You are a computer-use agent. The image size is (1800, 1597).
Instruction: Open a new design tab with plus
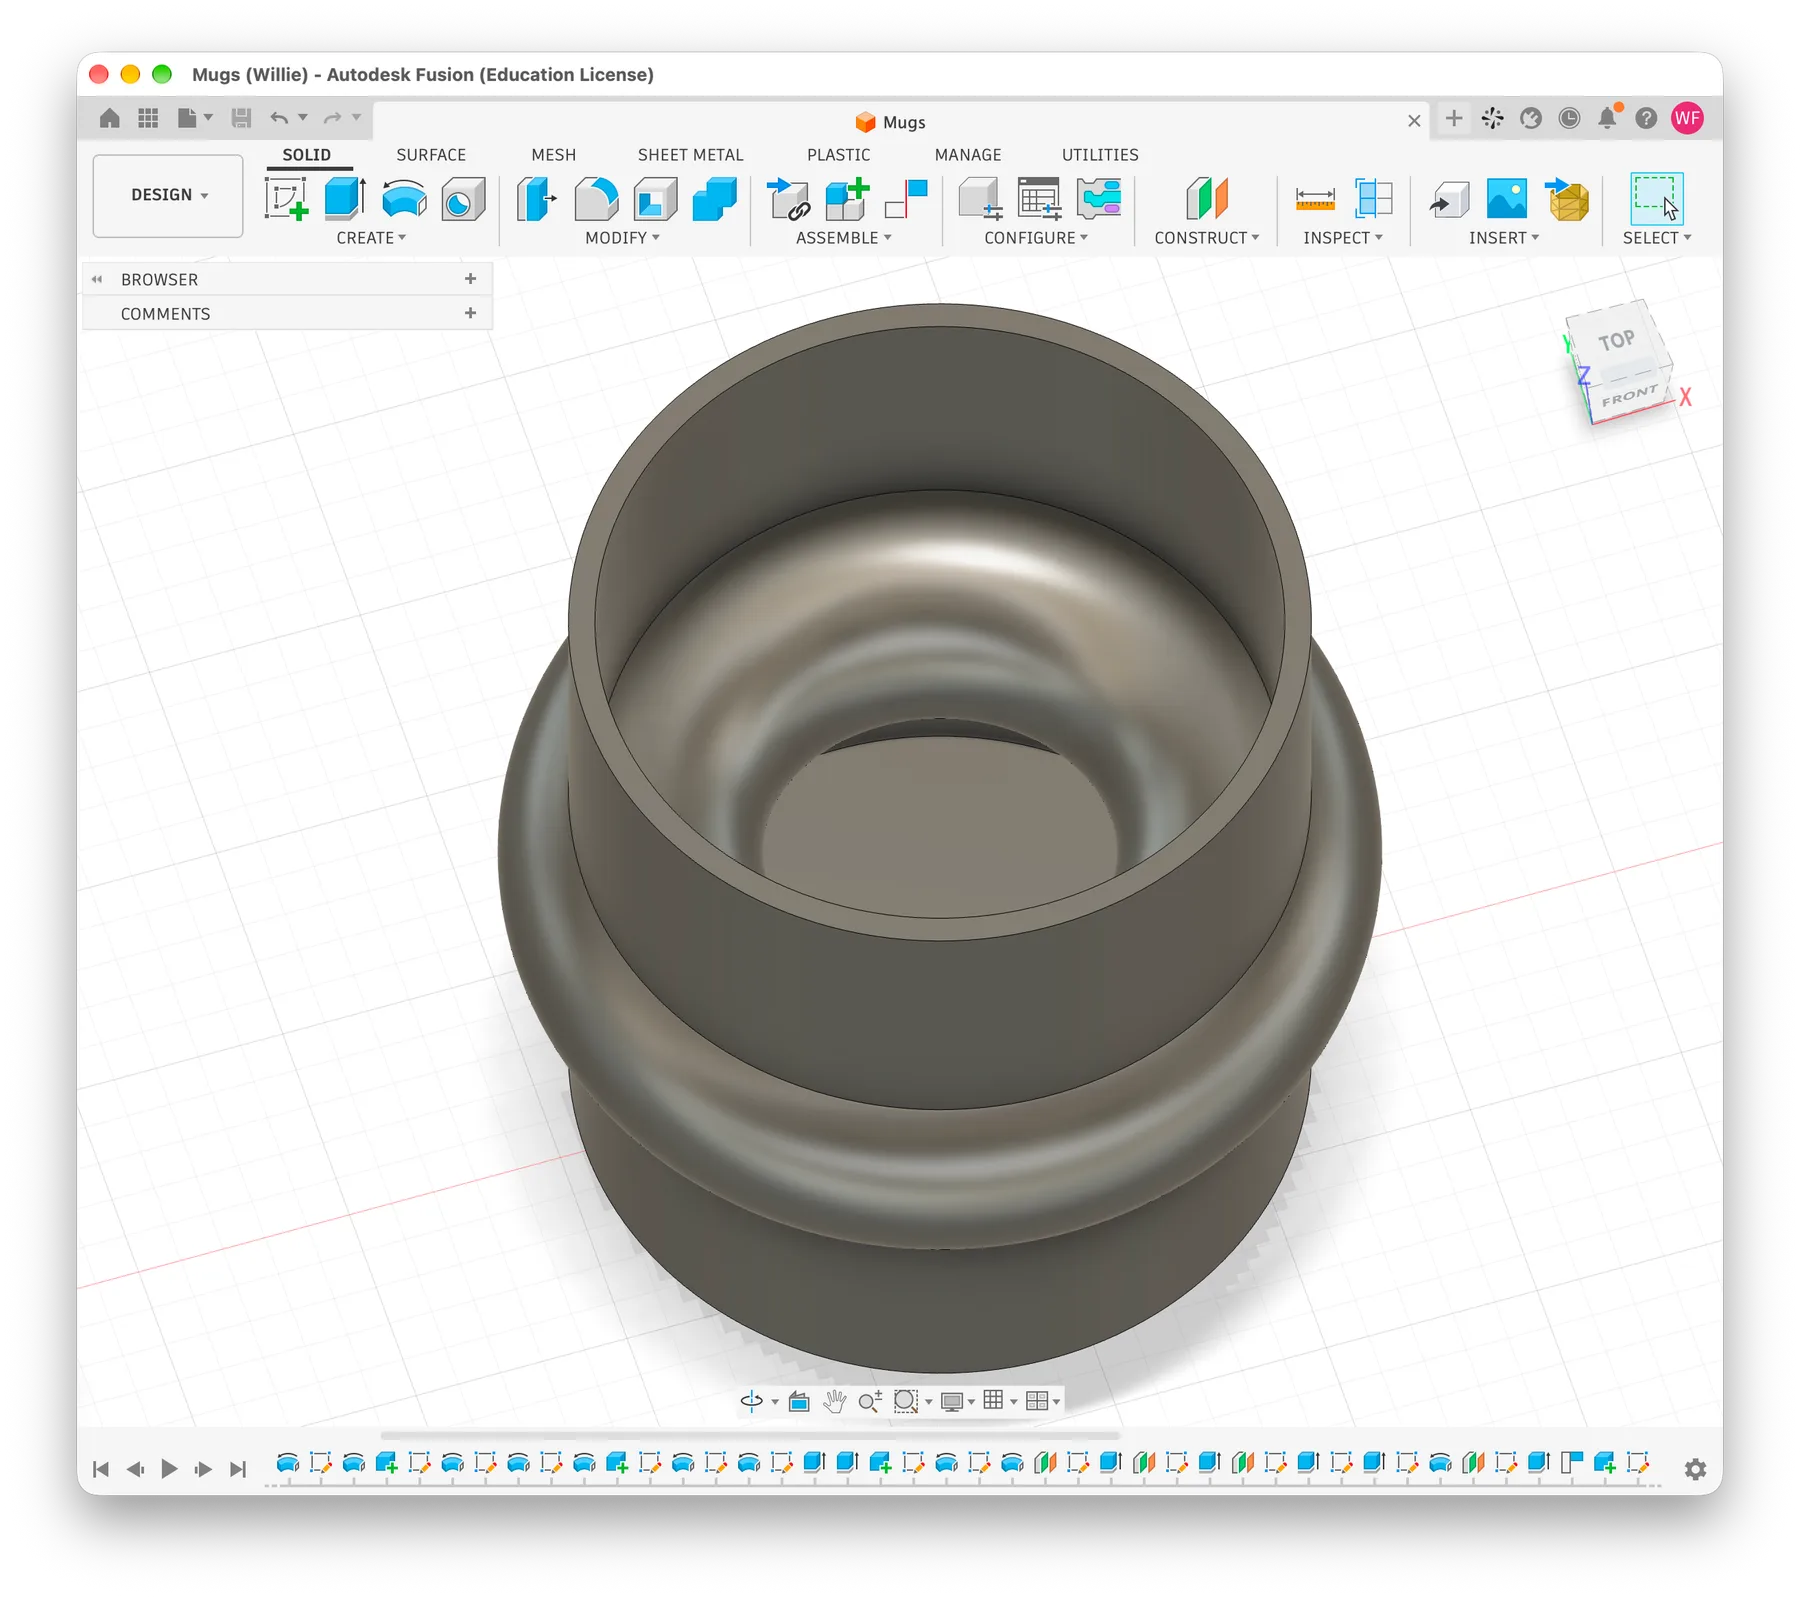[x=1454, y=118]
